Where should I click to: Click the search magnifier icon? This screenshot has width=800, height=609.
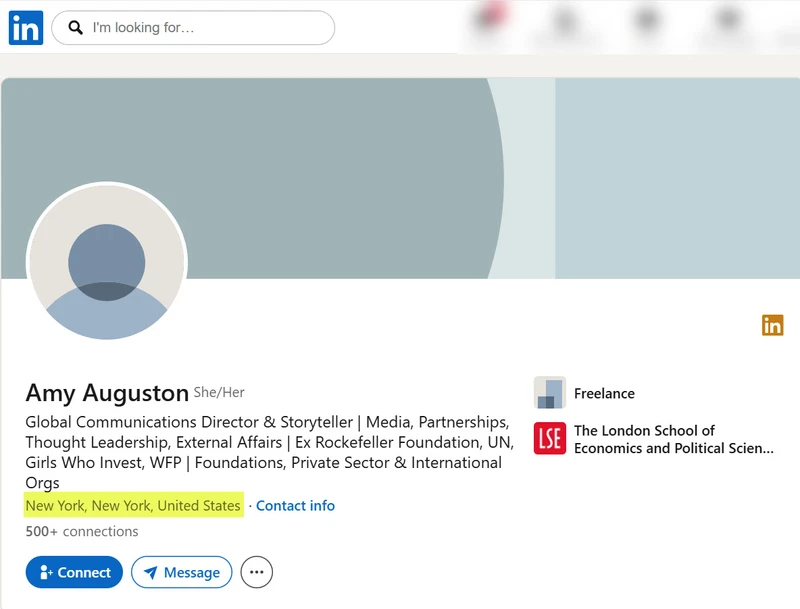tap(76, 28)
